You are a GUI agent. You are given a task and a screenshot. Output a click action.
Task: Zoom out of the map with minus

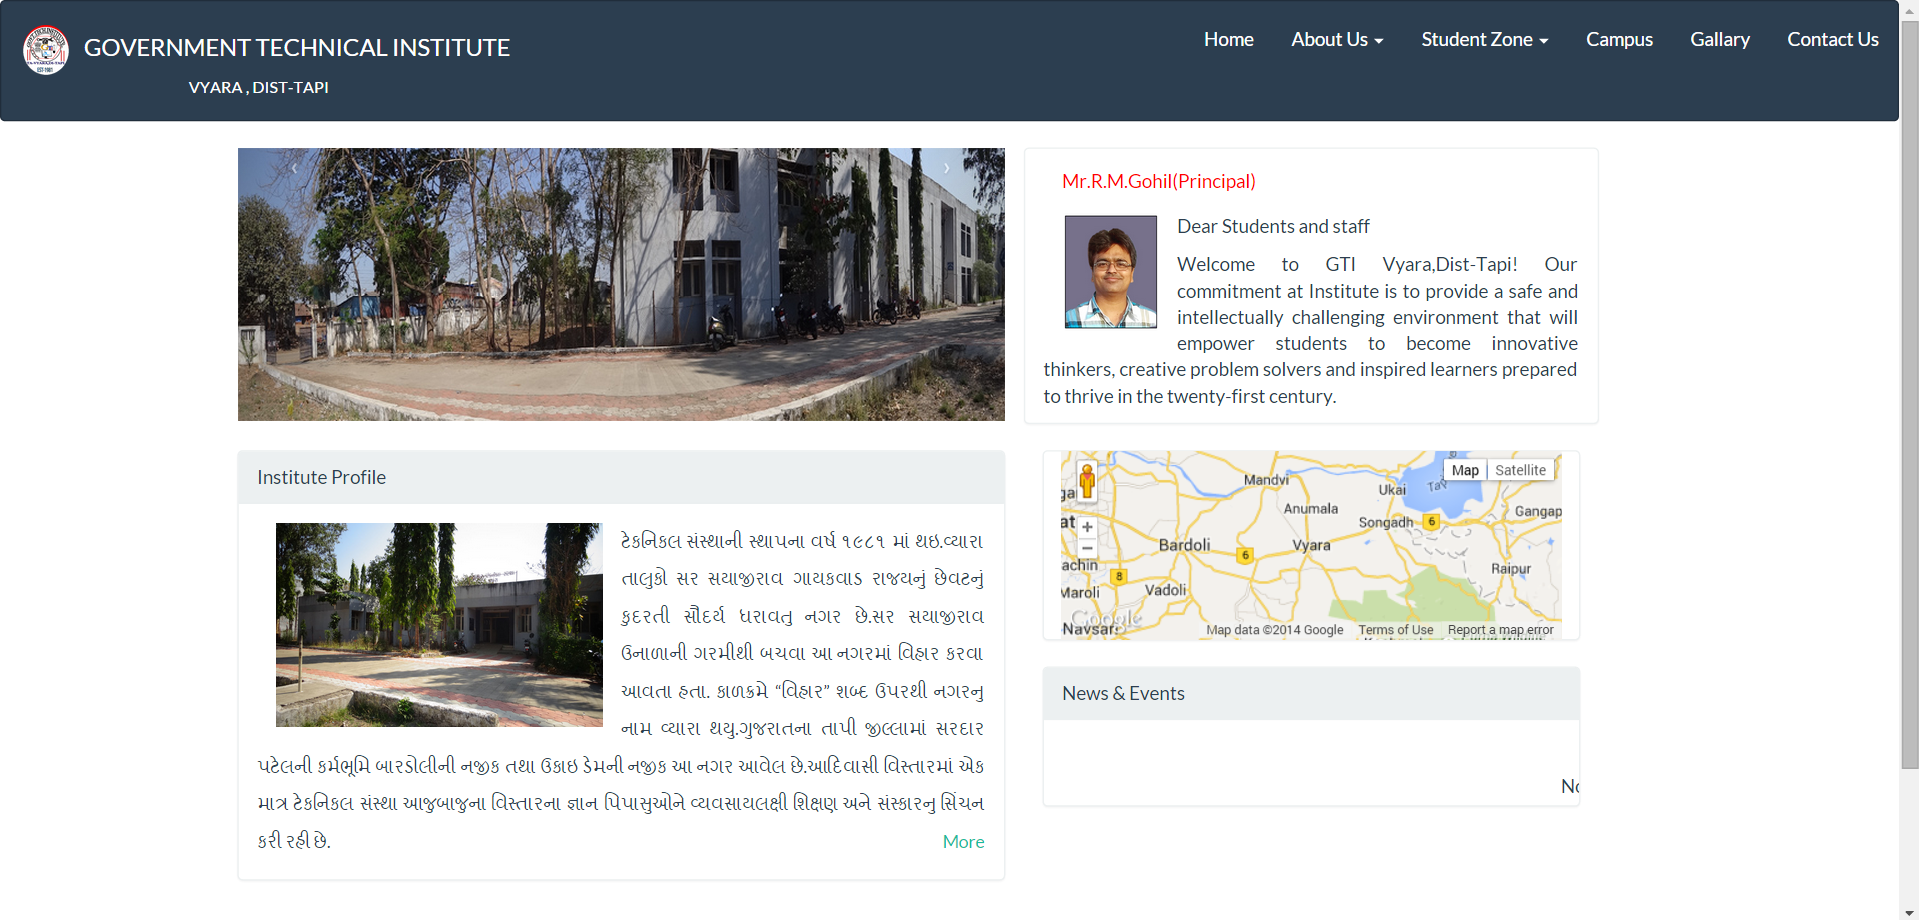pyautogui.click(x=1087, y=548)
